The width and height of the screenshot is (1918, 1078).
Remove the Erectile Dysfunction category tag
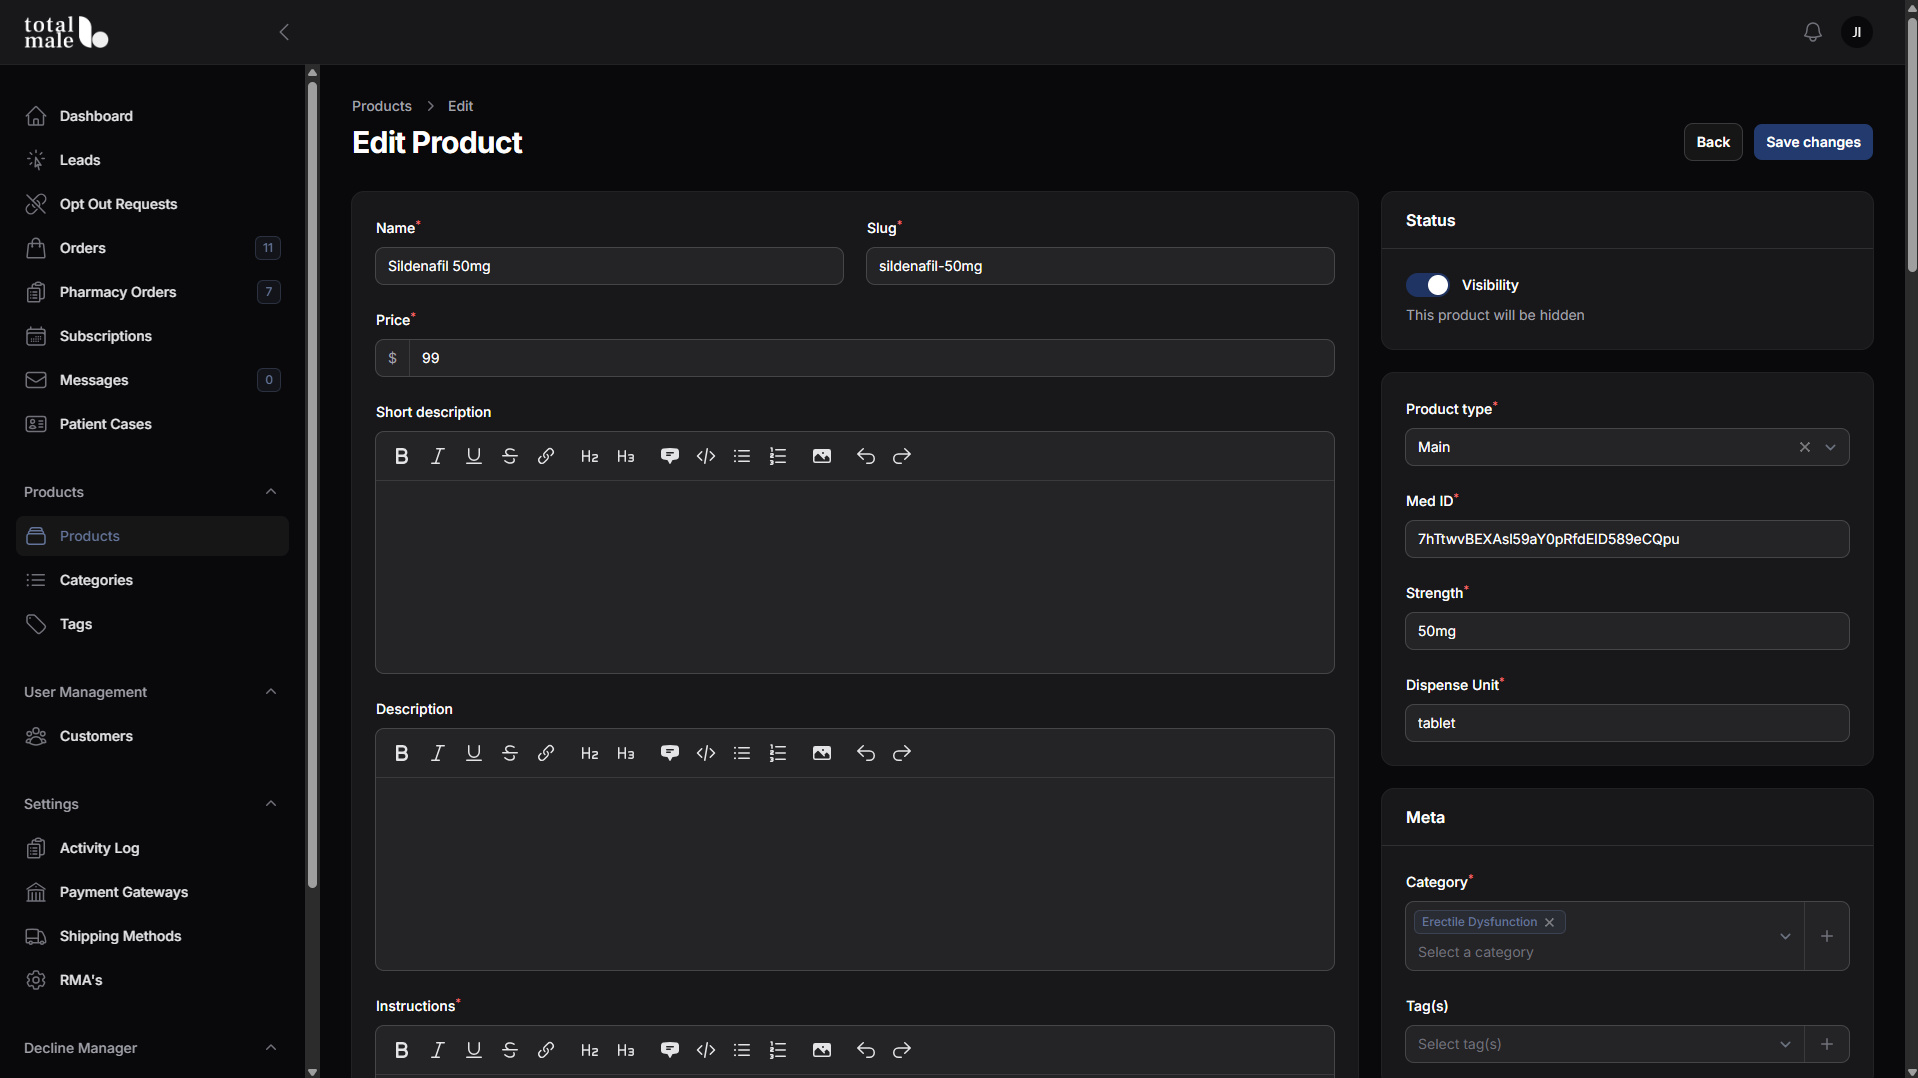(1550, 922)
